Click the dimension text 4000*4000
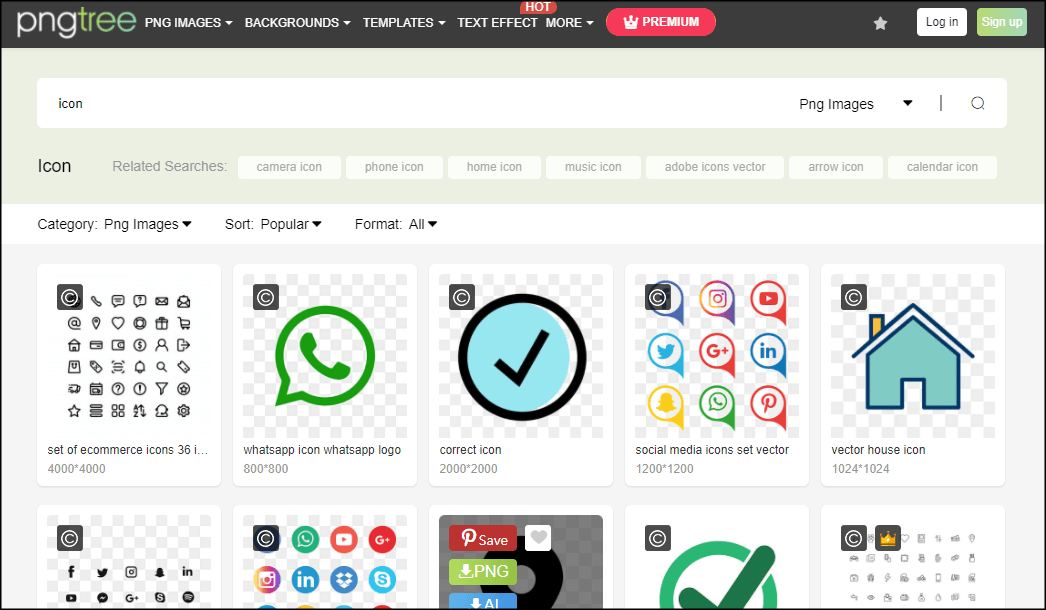 [77, 469]
